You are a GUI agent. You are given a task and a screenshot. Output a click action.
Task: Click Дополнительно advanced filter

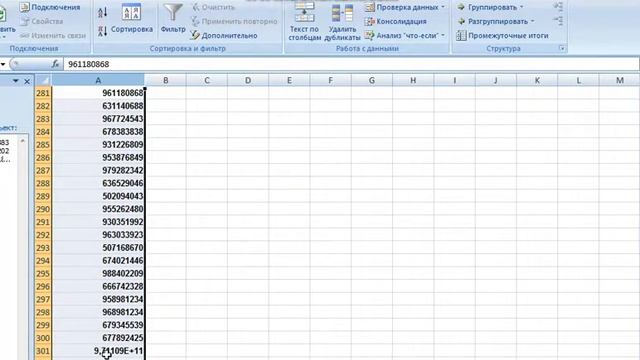[x=224, y=36]
